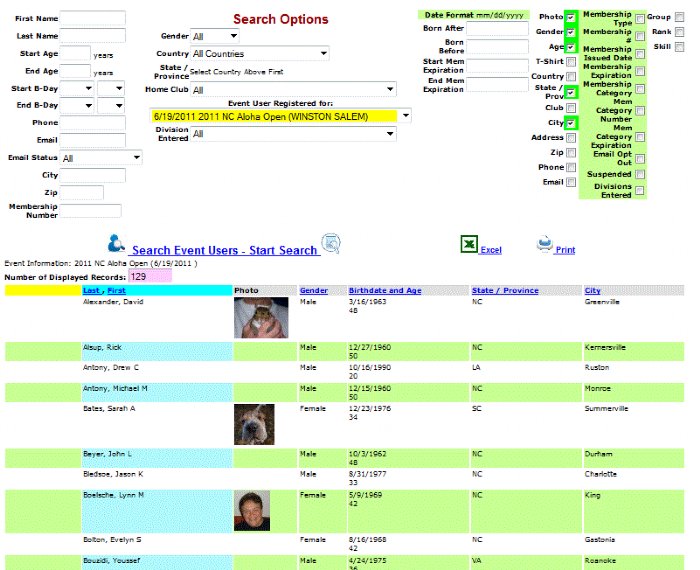Click the Print link
Screen dimensions: 700x570
(565, 250)
